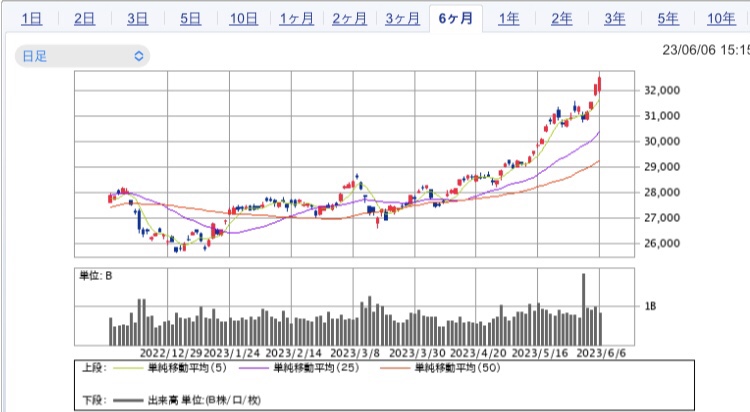Image resolution: width=750 pixels, height=412 pixels.
Task: Click the 30,000 price axis label
Action: pos(662,141)
